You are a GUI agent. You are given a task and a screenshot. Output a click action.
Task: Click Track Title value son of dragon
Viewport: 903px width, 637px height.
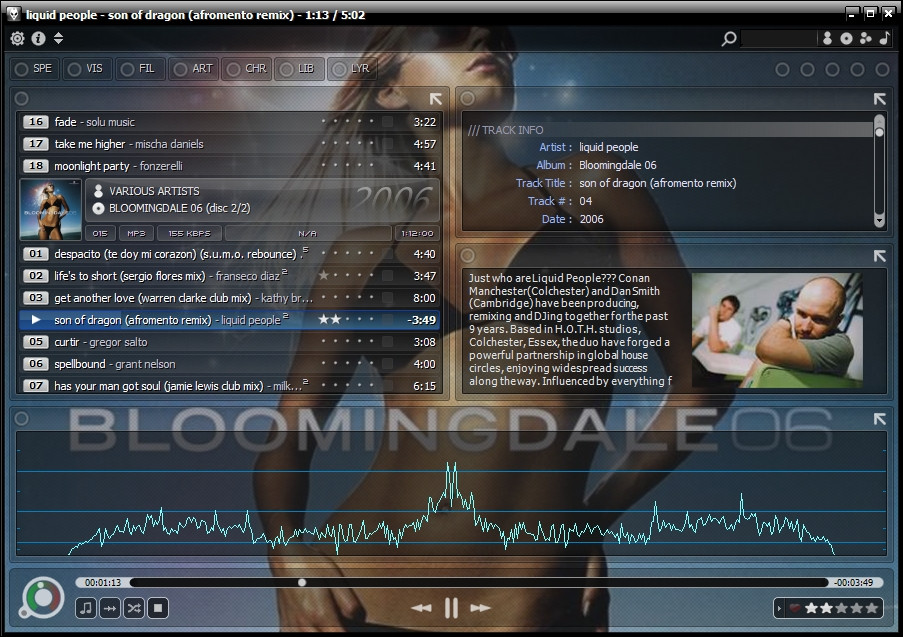tap(657, 183)
